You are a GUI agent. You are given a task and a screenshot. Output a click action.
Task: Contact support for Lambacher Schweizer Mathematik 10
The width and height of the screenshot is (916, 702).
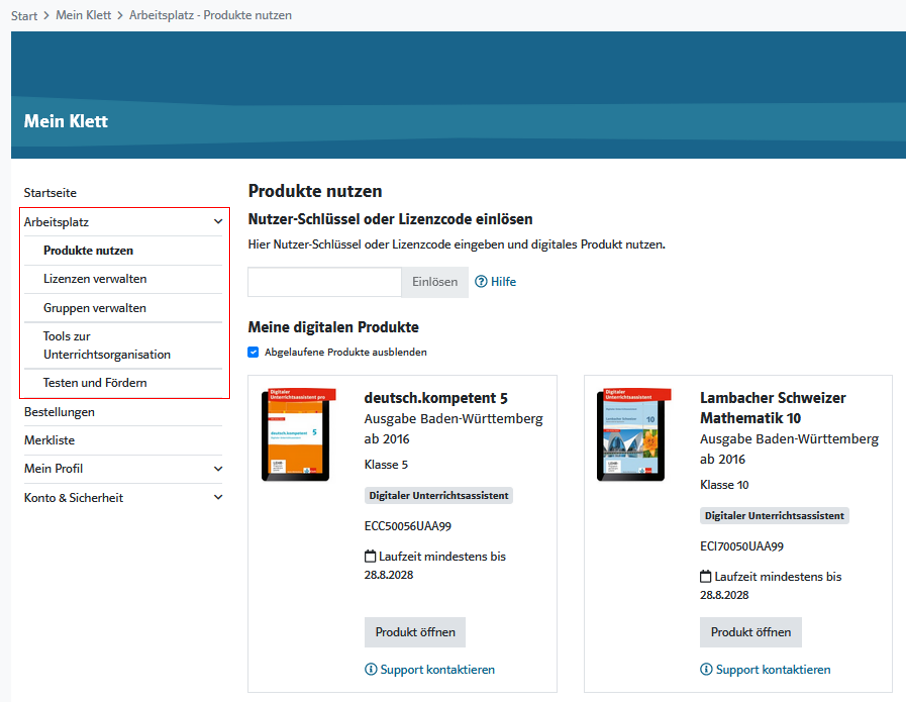(x=773, y=669)
